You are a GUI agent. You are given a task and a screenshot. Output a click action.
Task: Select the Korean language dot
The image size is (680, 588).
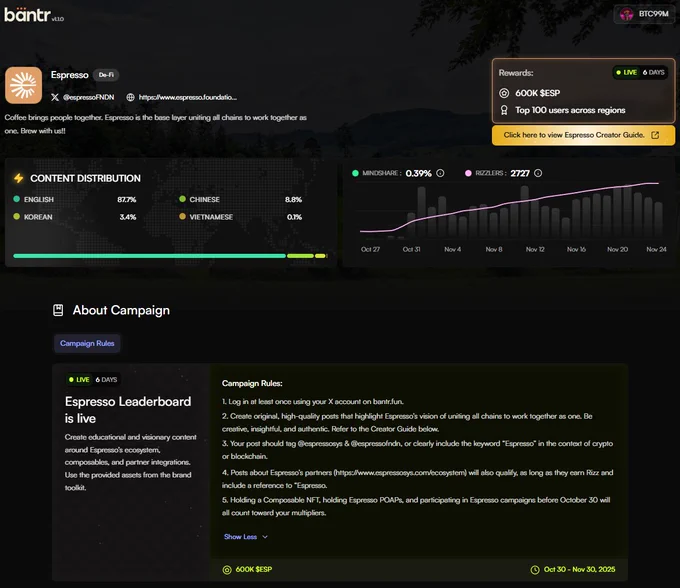[16, 216]
